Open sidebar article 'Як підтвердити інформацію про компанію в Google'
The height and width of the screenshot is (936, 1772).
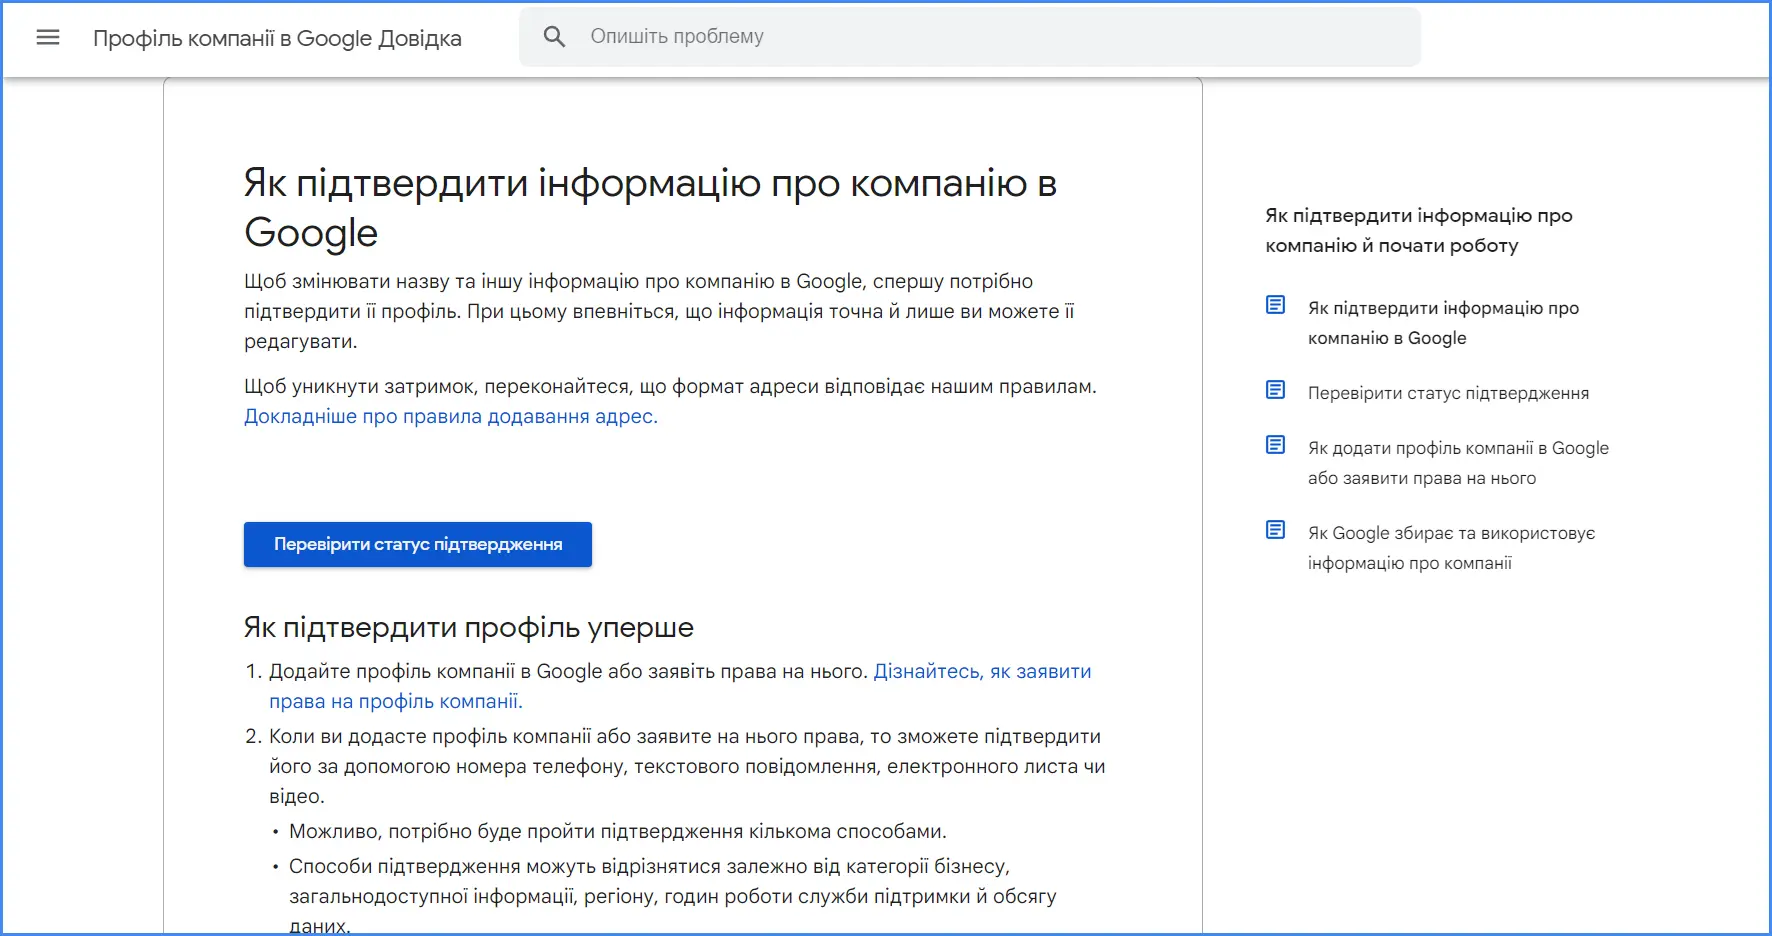point(1443,323)
